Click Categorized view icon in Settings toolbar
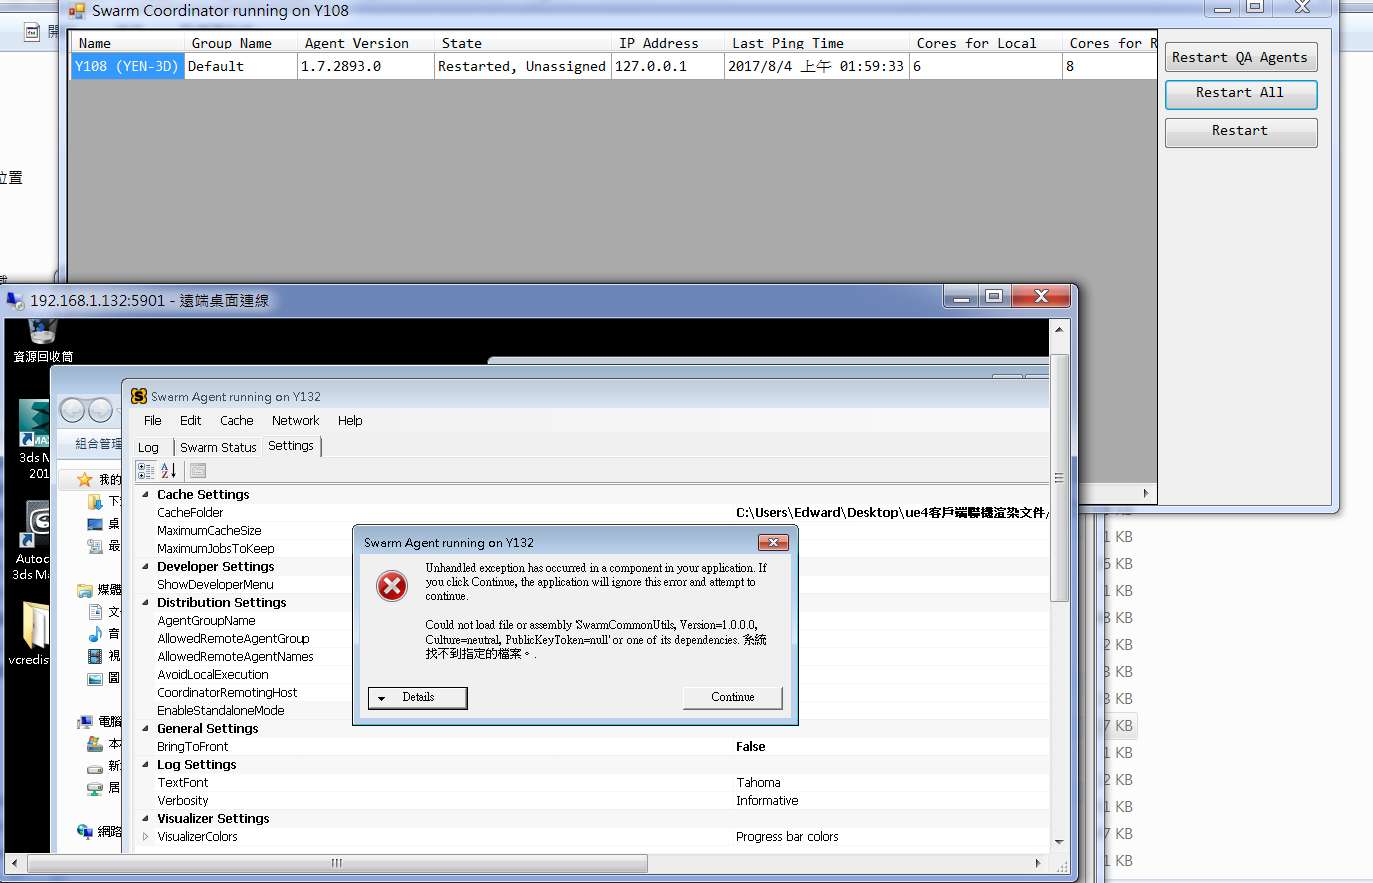The height and width of the screenshot is (883, 1373). [x=146, y=471]
